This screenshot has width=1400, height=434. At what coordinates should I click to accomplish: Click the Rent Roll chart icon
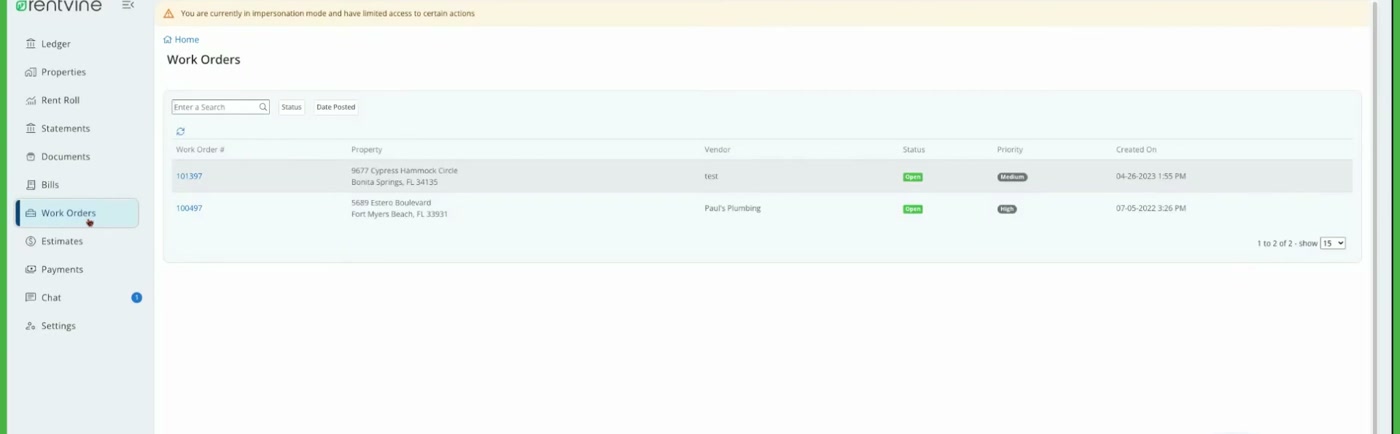point(31,100)
